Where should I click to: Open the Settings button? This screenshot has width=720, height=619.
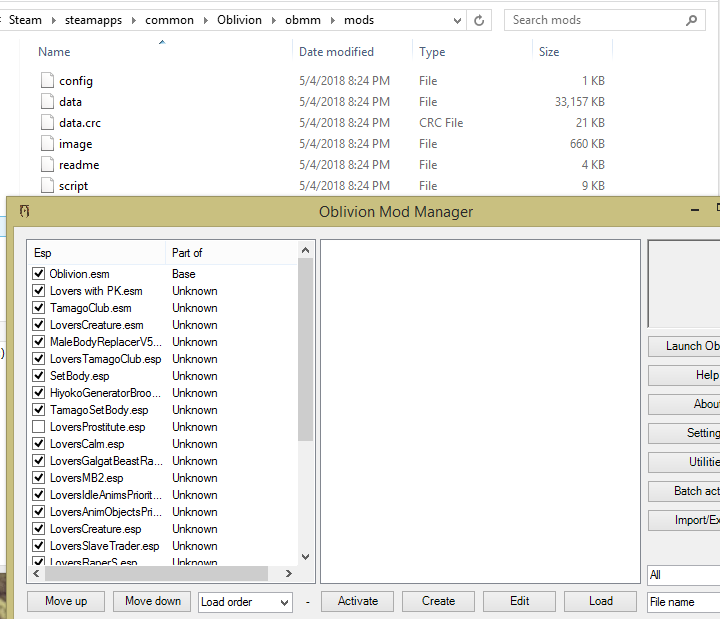(x=684, y=433)
